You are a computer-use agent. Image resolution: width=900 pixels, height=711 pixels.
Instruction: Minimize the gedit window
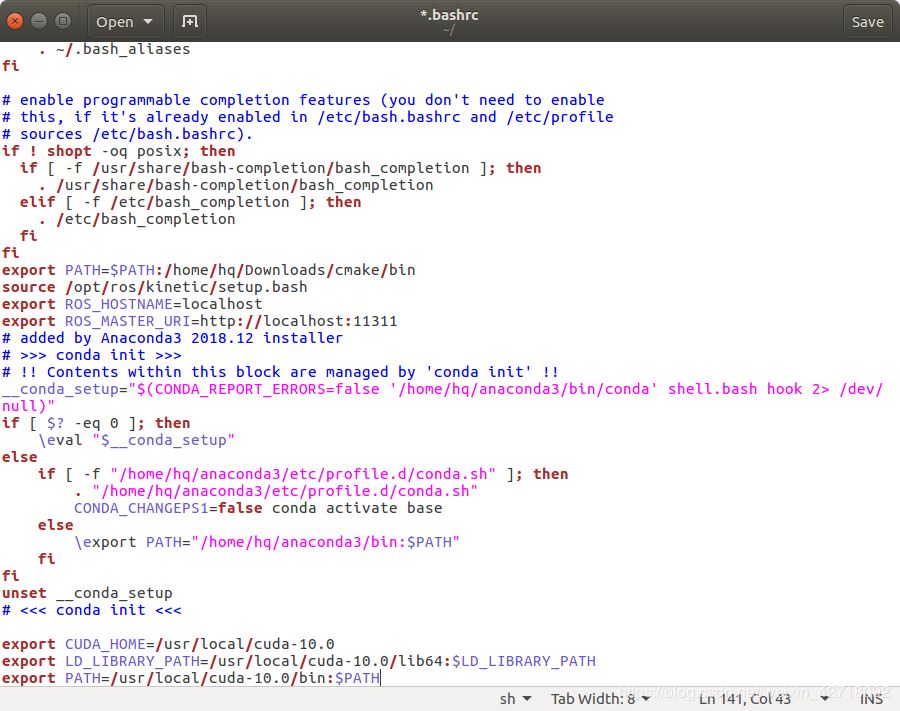38,21
